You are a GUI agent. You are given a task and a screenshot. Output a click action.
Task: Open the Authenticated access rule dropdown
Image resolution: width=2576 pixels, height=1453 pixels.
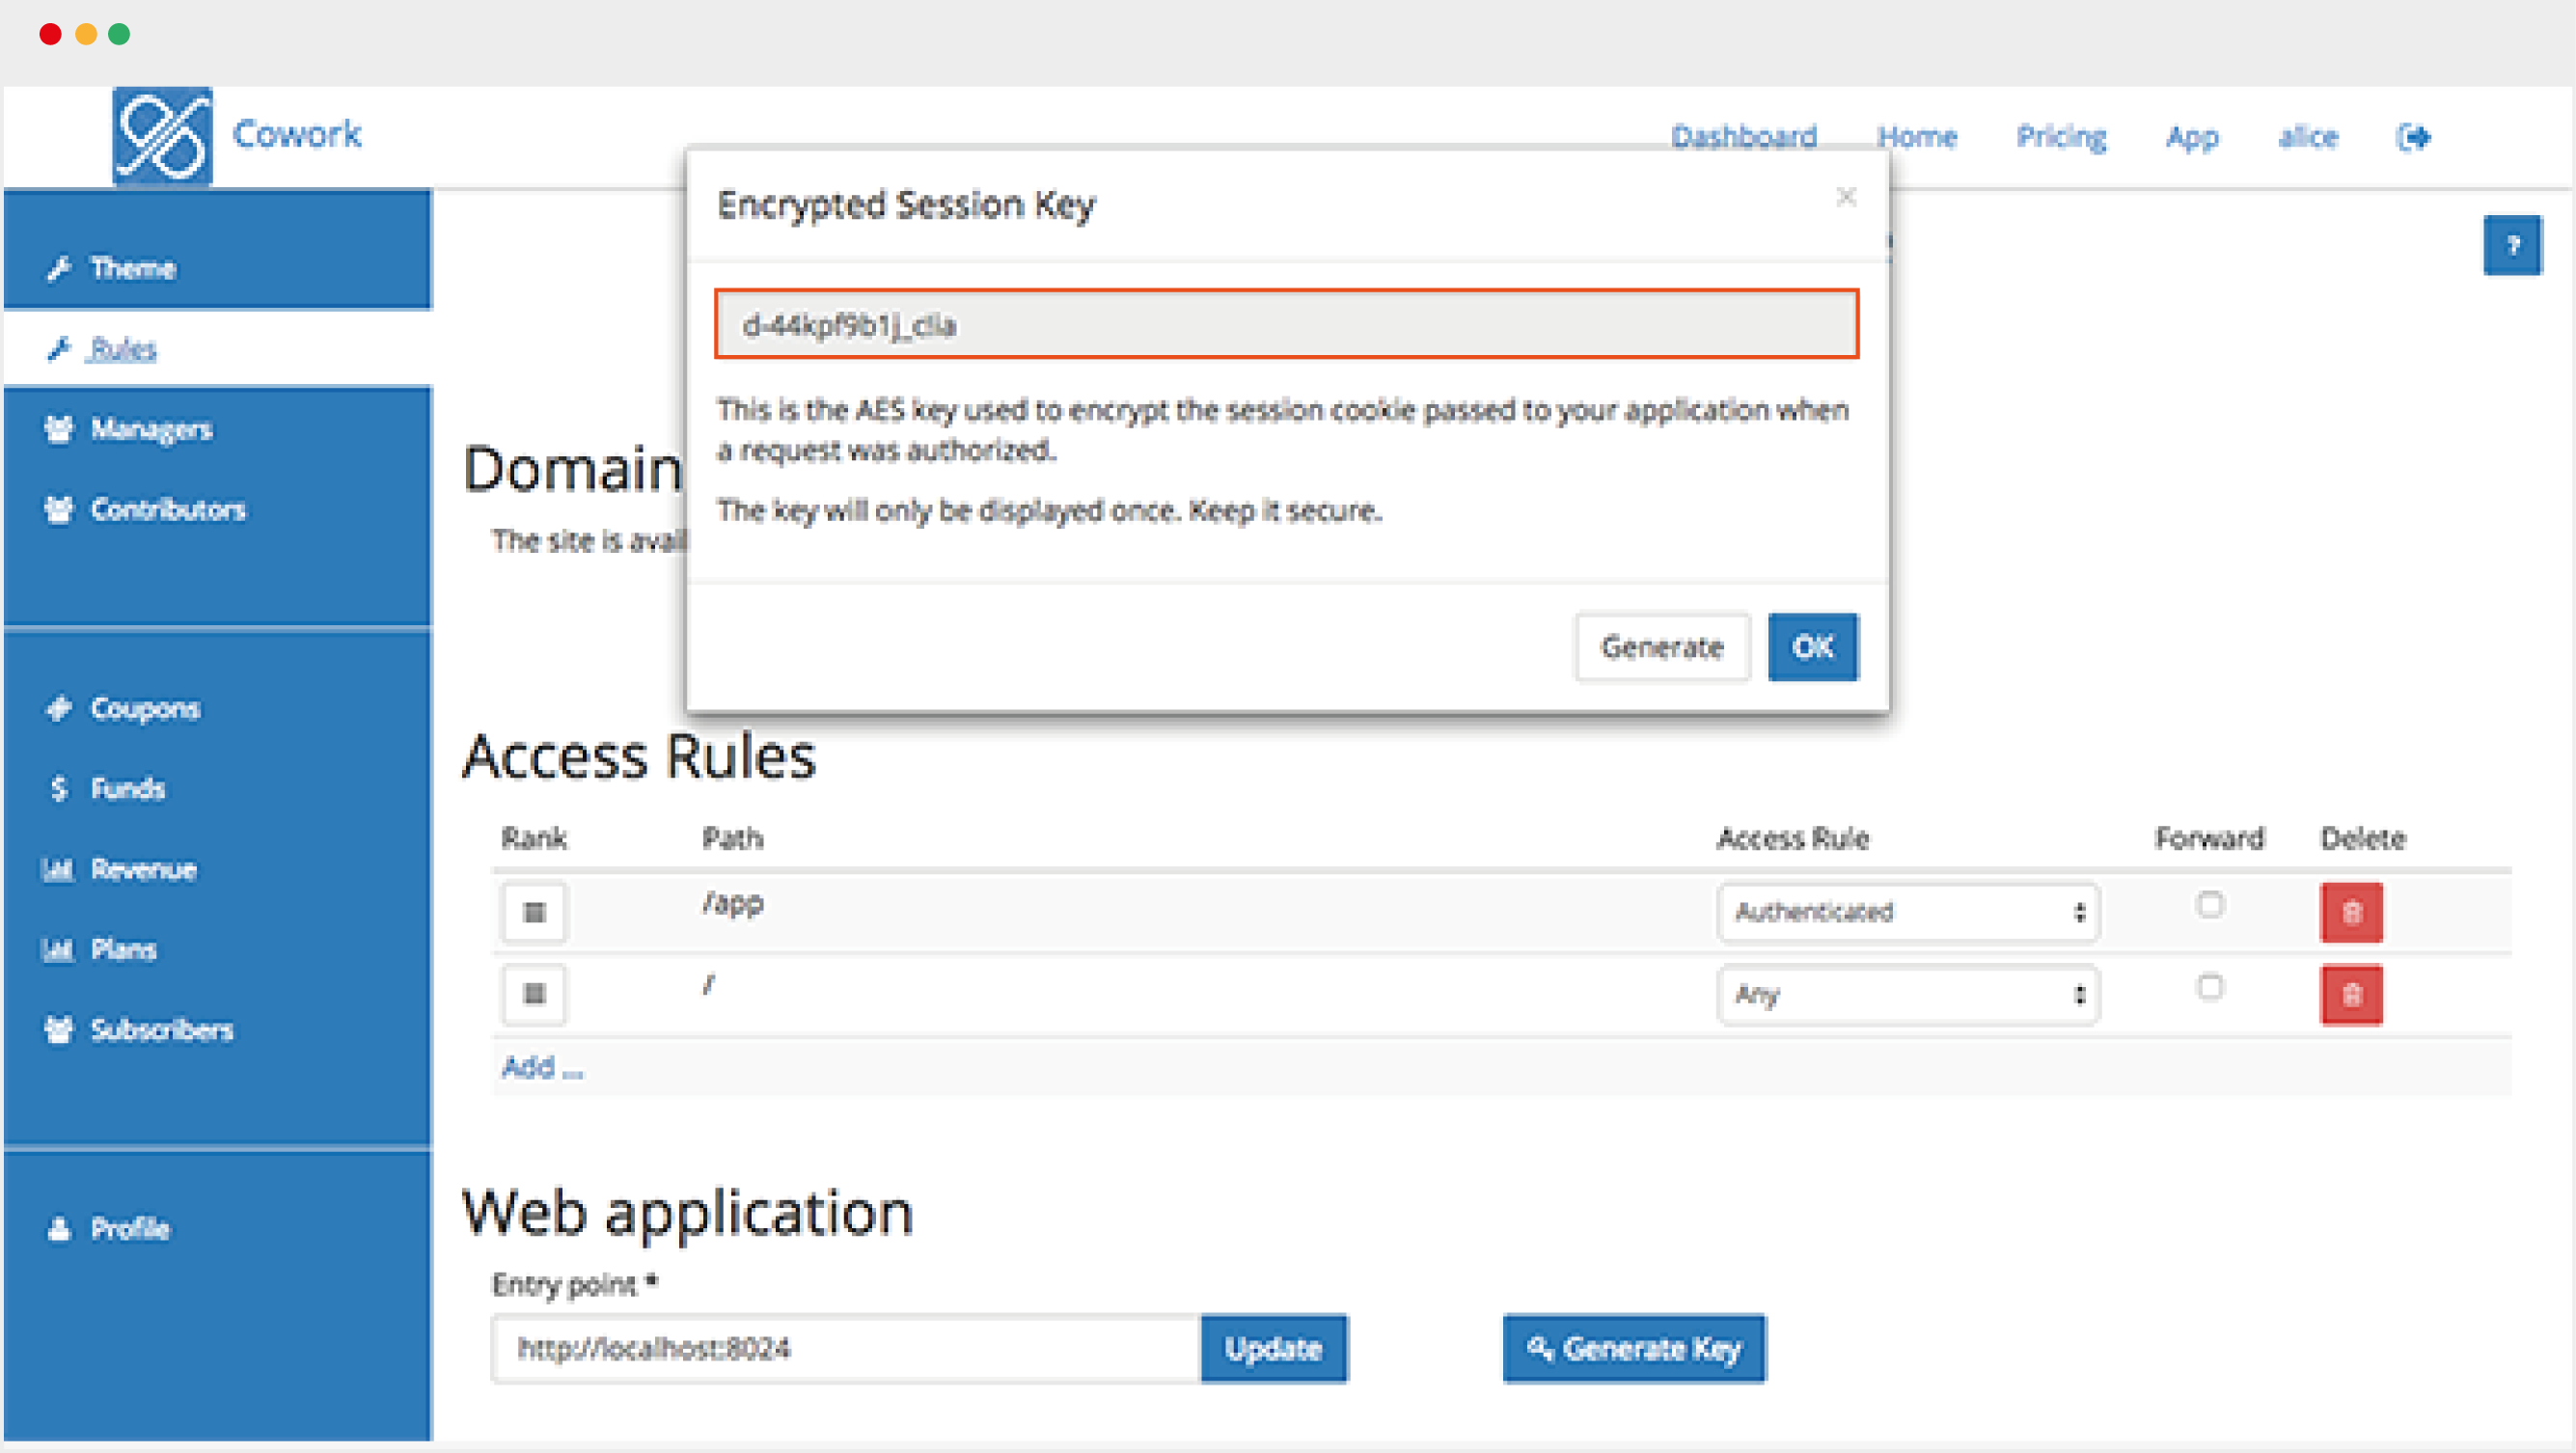click(1908, 912)
